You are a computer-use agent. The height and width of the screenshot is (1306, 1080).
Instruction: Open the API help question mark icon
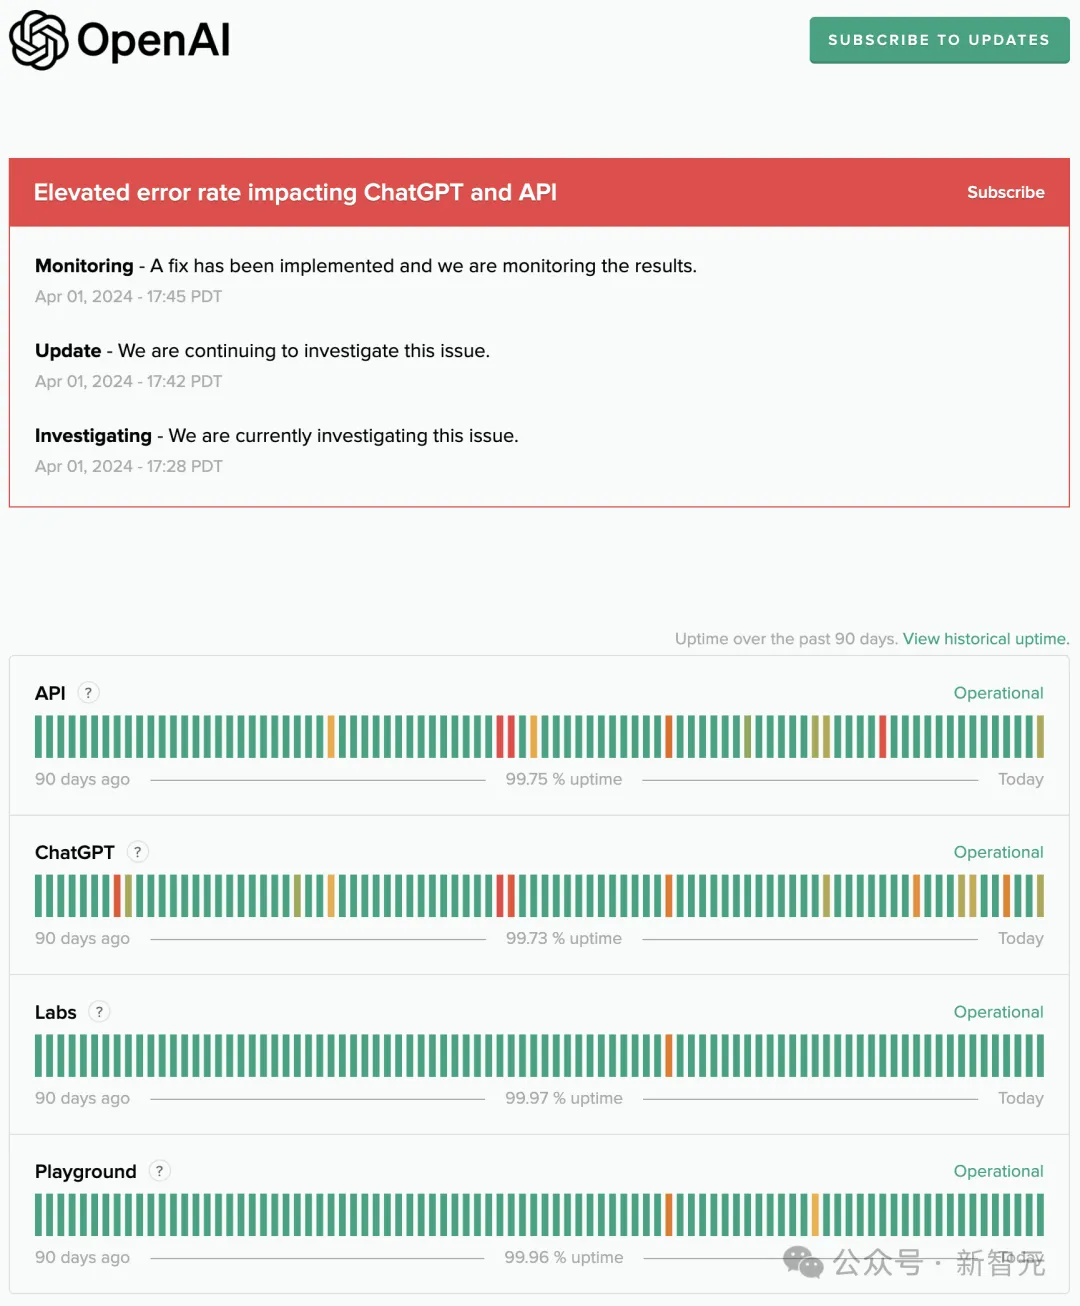[x=88, y=693]
